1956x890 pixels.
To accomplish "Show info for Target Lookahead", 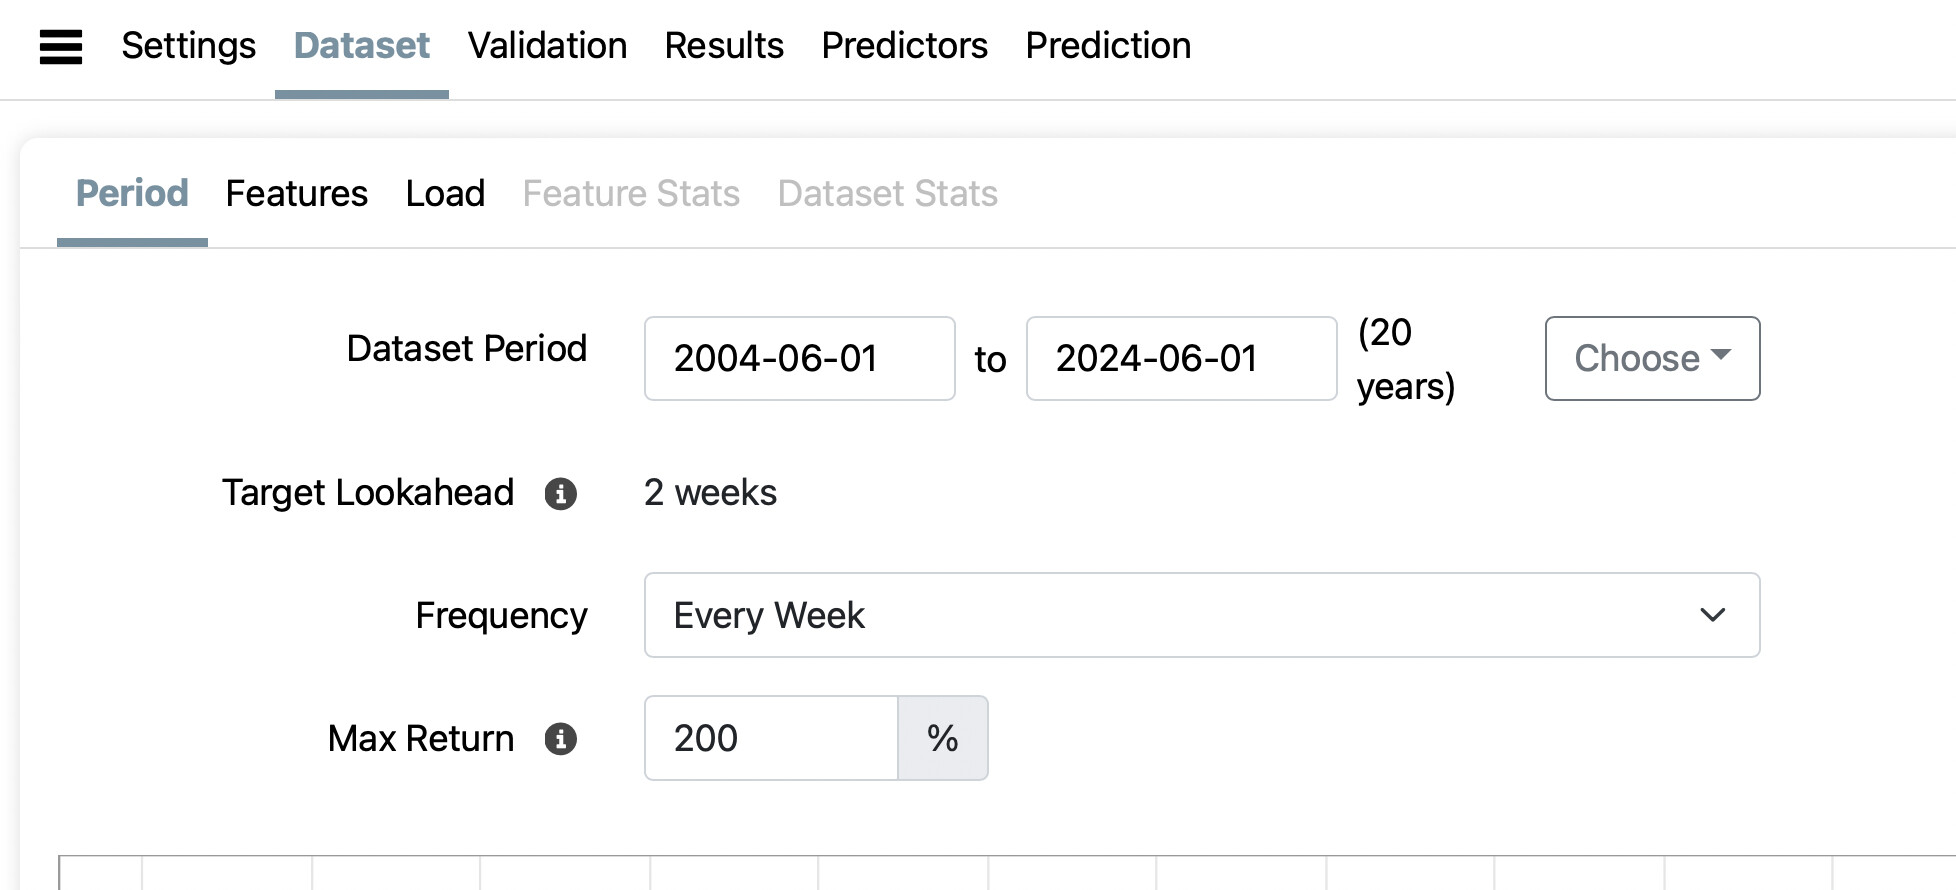I will 560,494.
